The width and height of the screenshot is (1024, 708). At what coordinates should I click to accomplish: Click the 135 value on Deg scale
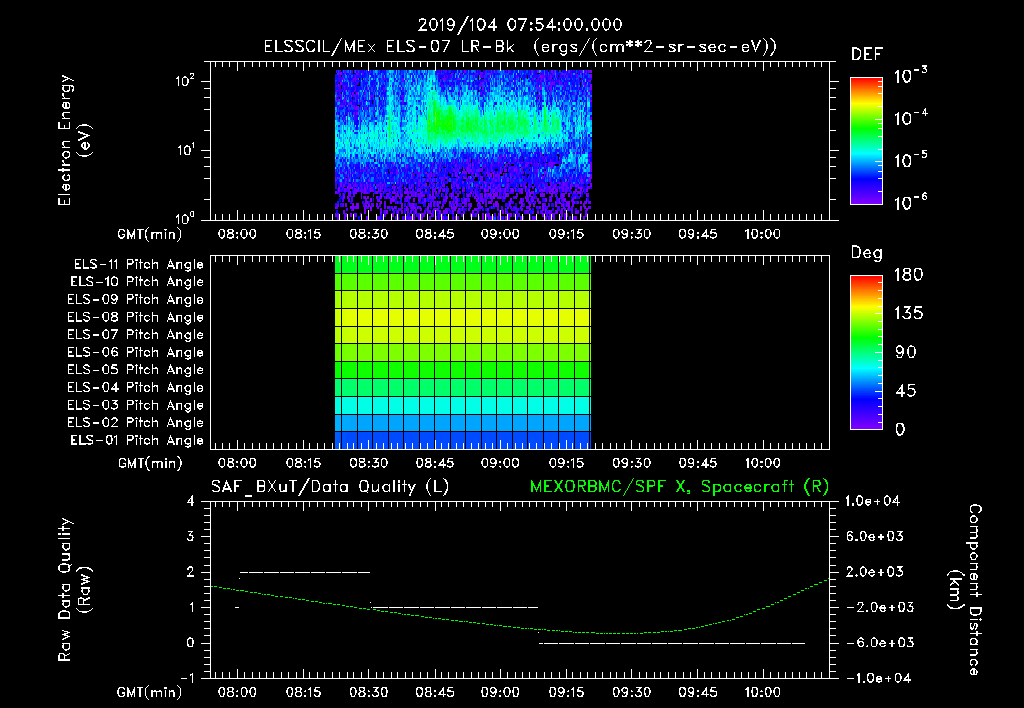908,314
